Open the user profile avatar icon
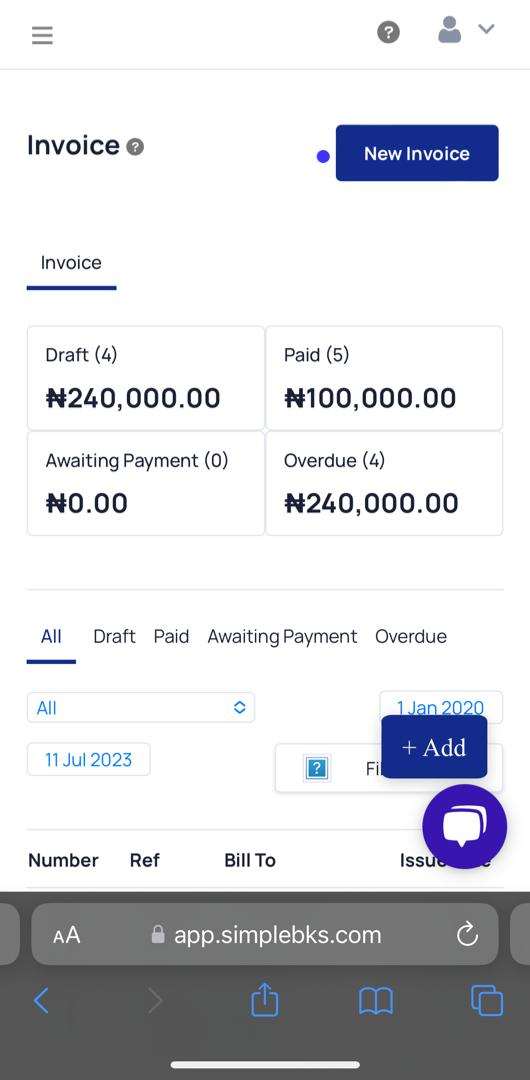Screen dimensions: 530x1080 [449, 30]
